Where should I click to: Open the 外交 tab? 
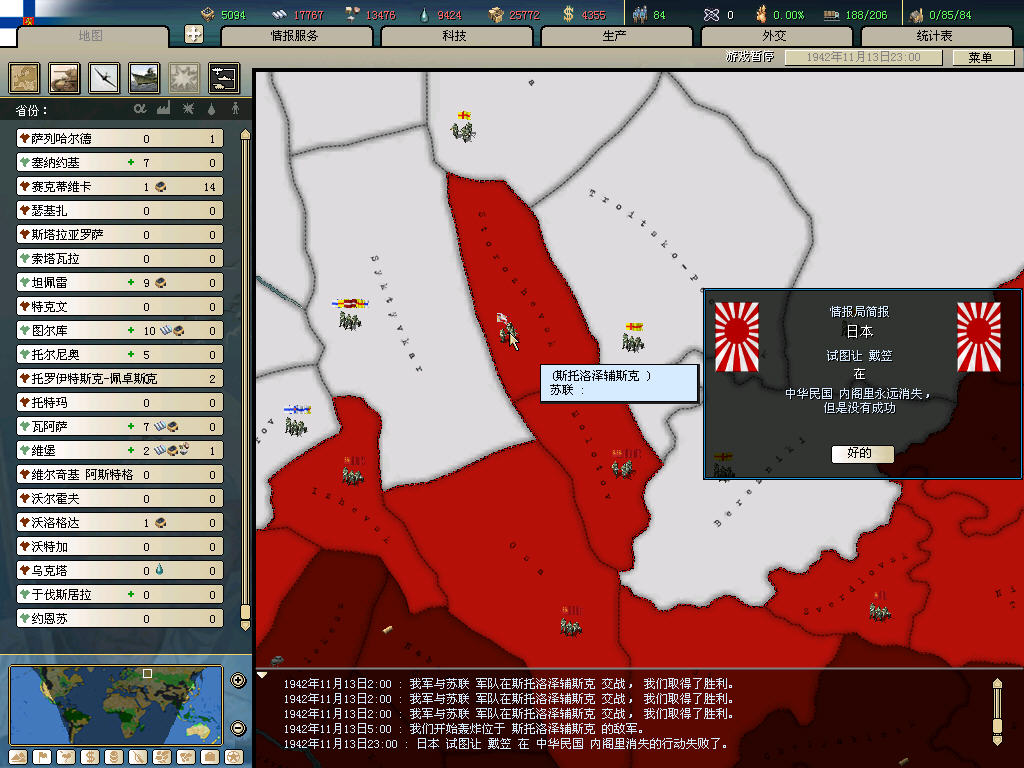776,37
